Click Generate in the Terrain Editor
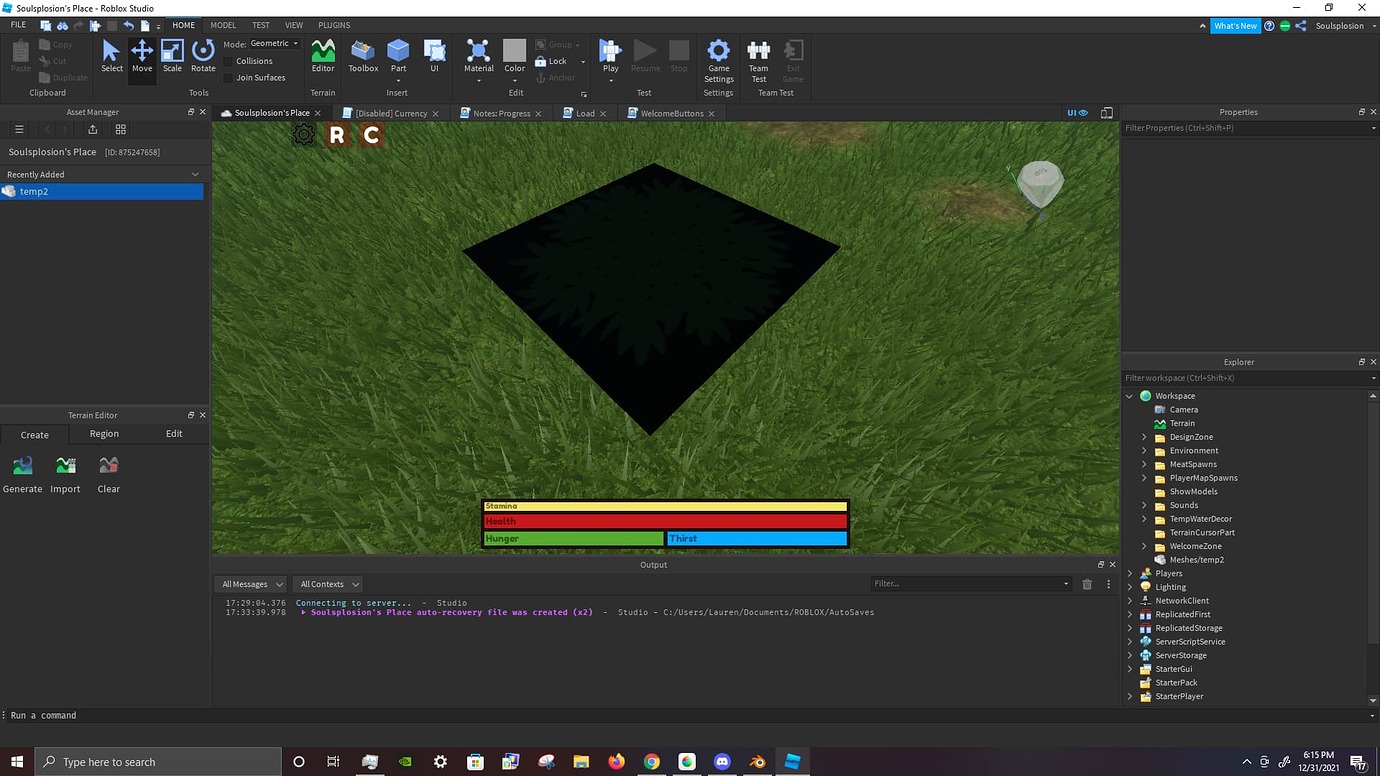The height and width of the screenshot is (776, 1380). (x=22, y=470)
